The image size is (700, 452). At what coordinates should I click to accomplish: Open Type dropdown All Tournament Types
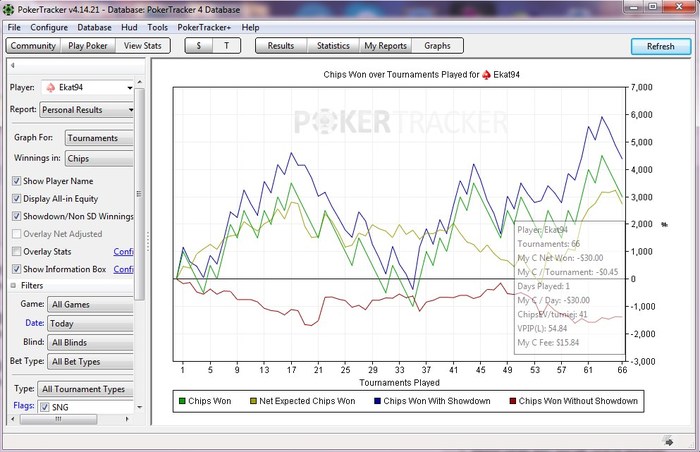[86, 389]
